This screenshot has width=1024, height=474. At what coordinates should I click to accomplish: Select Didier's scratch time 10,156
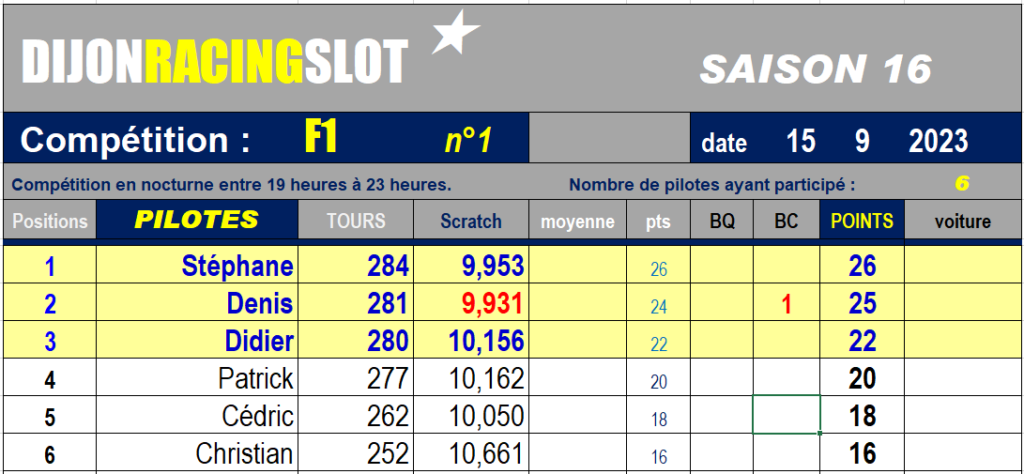click(x=471, y=340)
